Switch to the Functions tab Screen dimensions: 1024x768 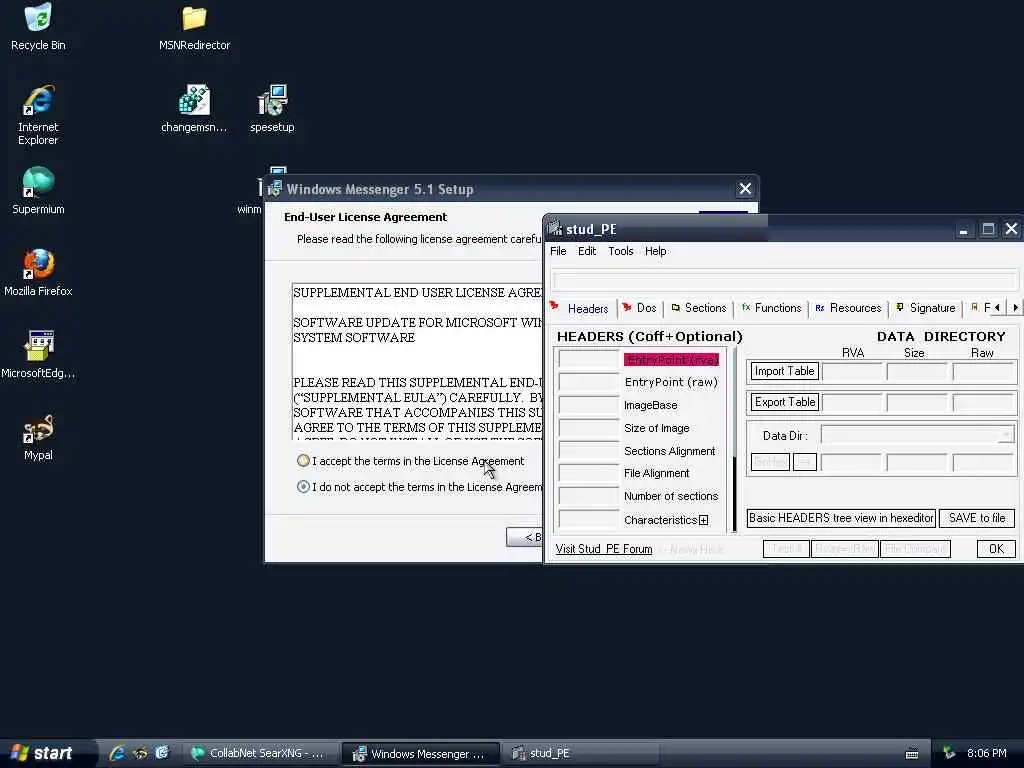[771, 308]
